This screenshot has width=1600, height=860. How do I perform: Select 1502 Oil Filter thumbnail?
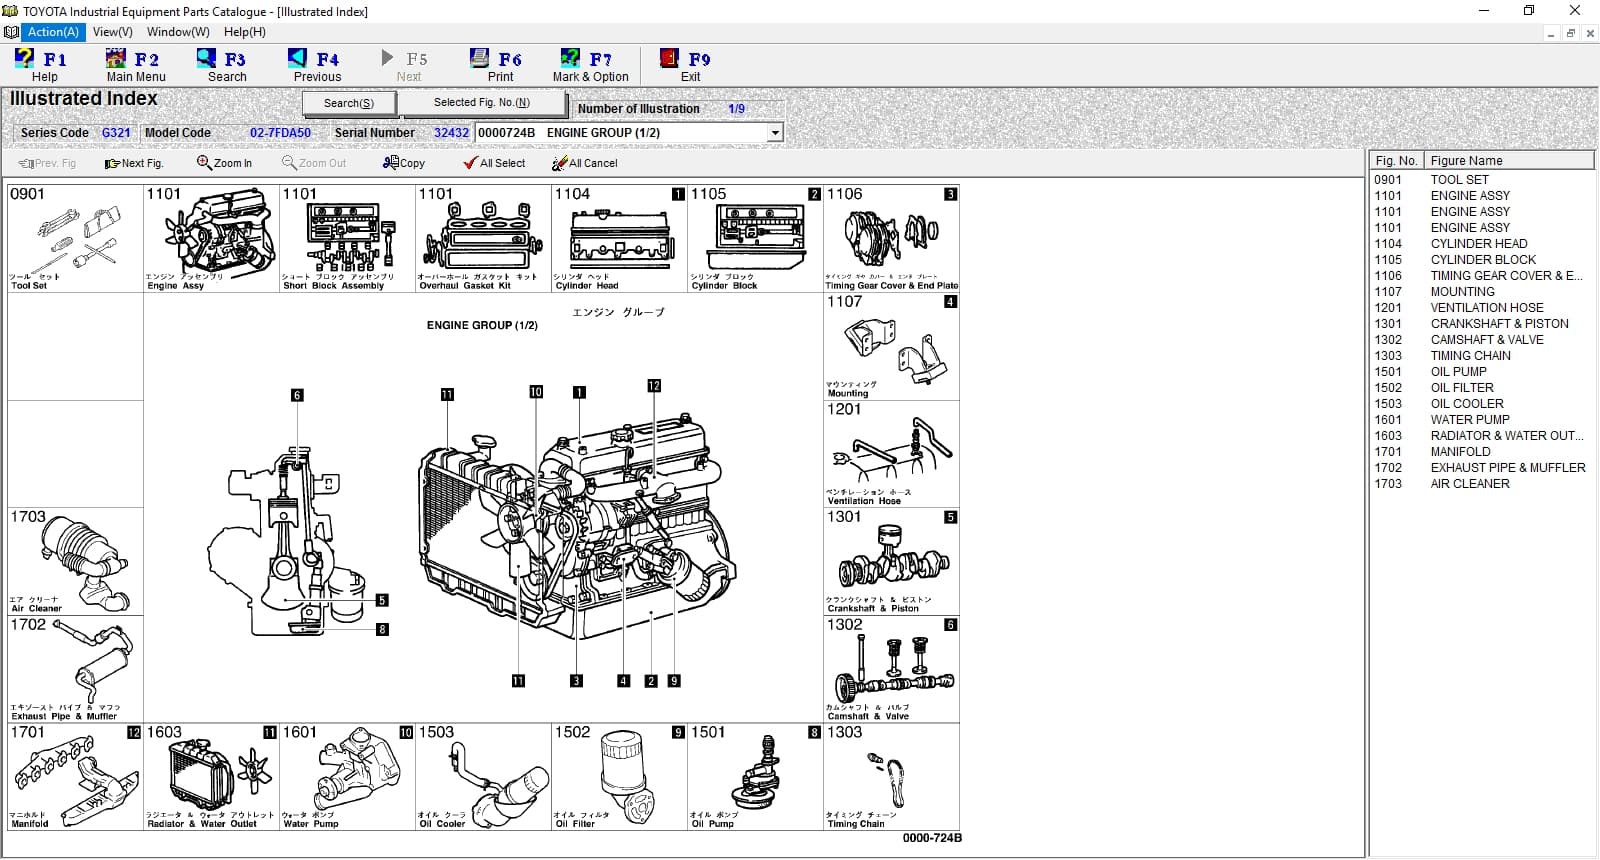619,777
